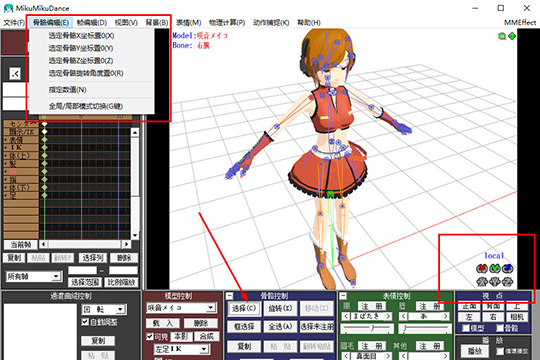The image size is (540, 360).
Task: Click the gray X move axis icon
Action: 482,282
